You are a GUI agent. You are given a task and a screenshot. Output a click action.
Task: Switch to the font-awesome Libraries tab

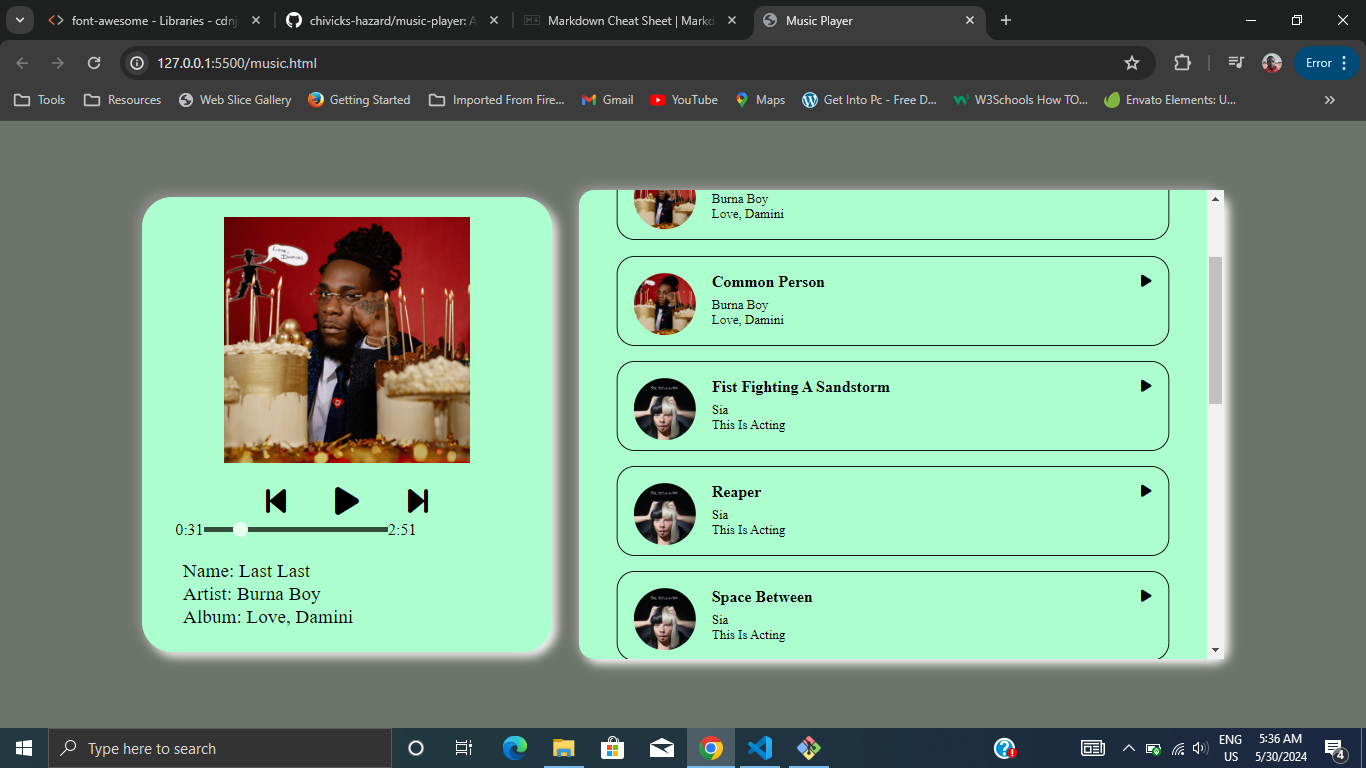154,20
